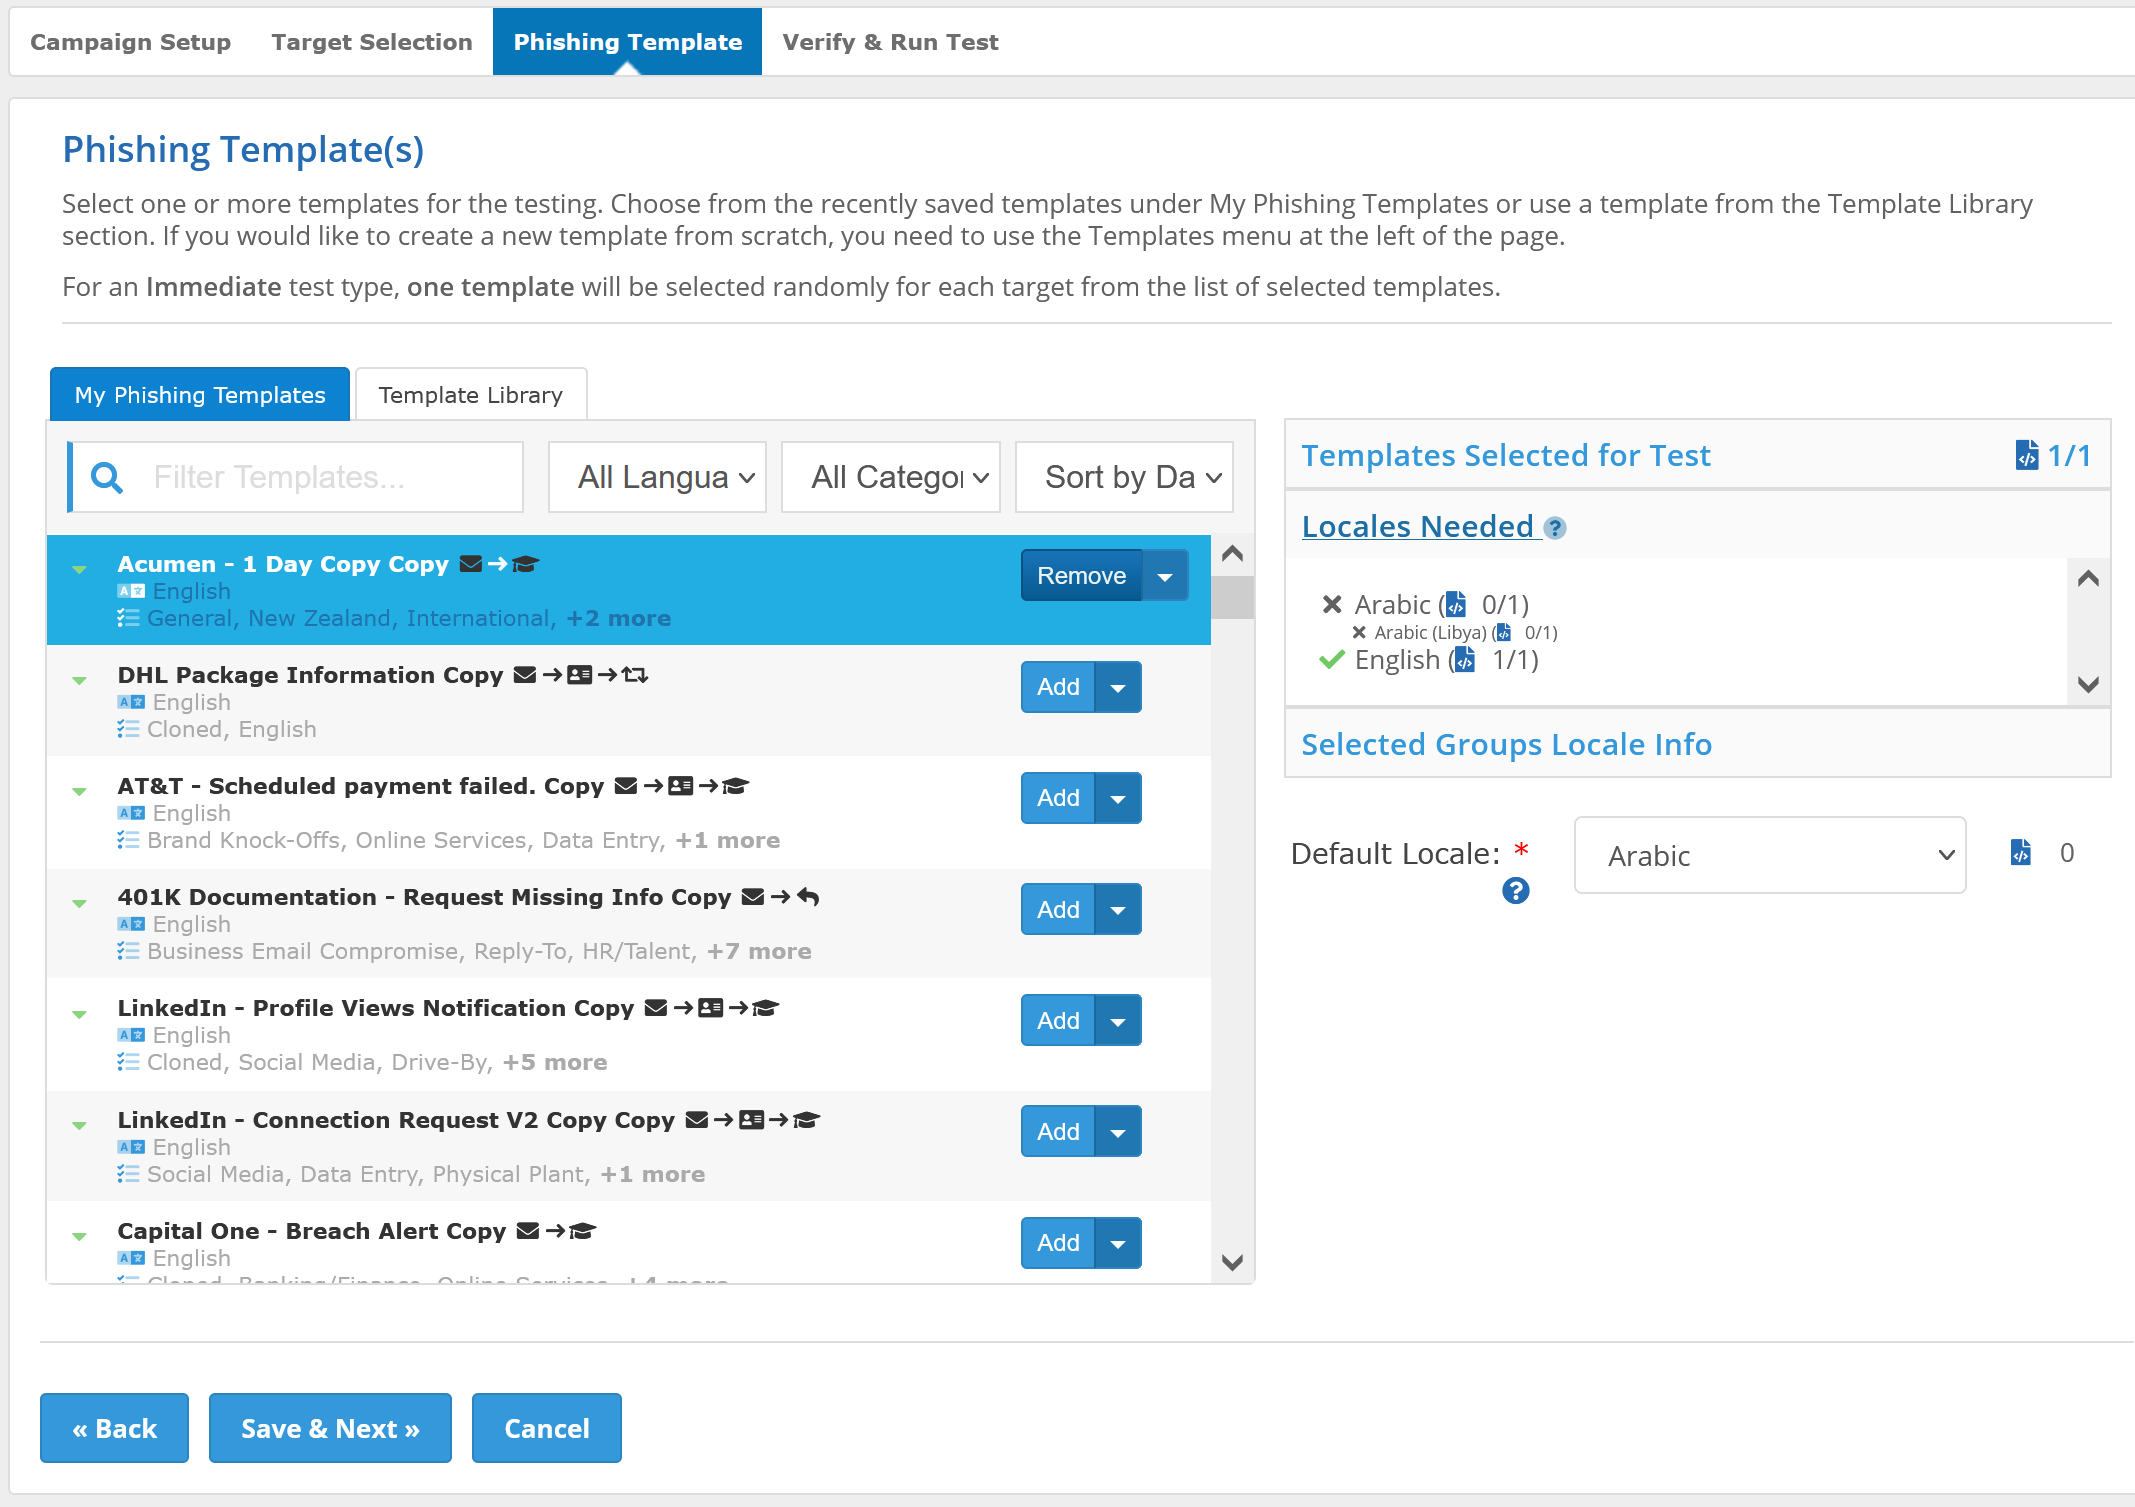2135x1507 pixels.
Task: Go to the Campaign Setup tab
Action: coord(130,42)
